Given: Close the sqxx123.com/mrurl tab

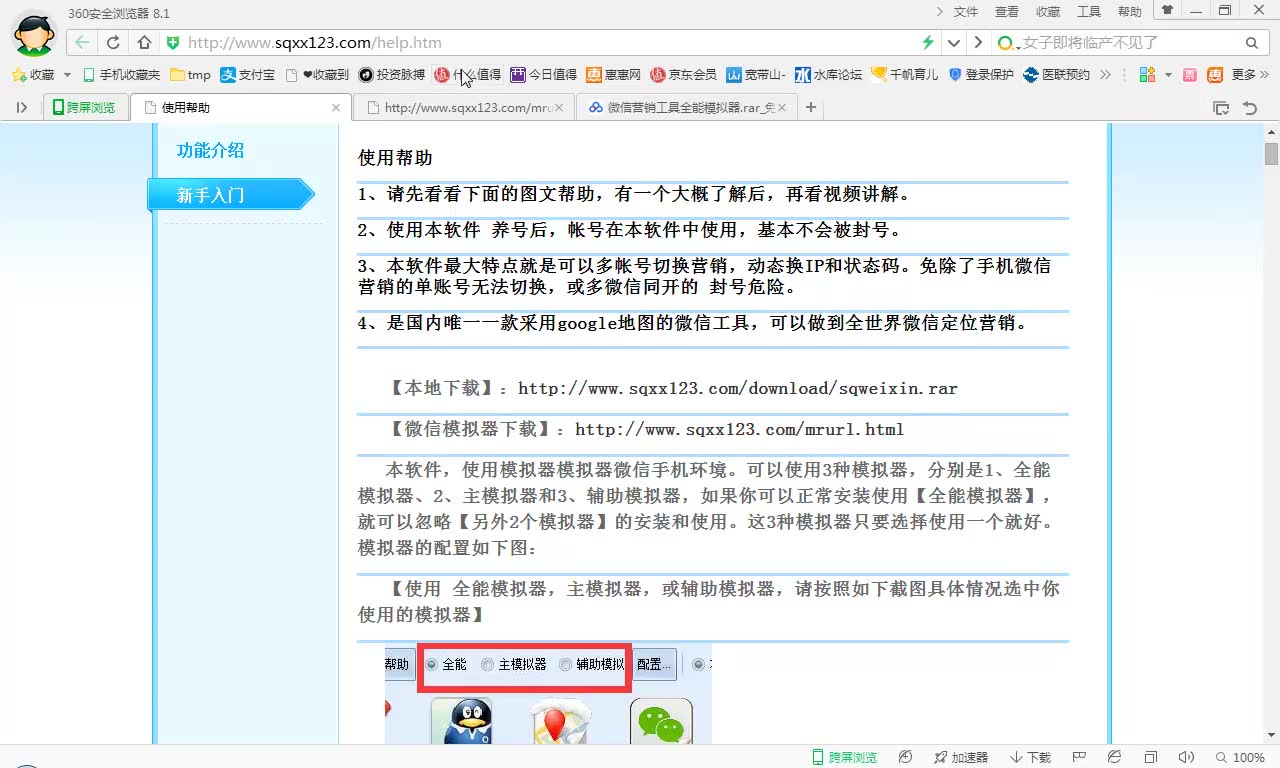Looking at the screenshot, I should pyautogui.click(x=559, y=107).
